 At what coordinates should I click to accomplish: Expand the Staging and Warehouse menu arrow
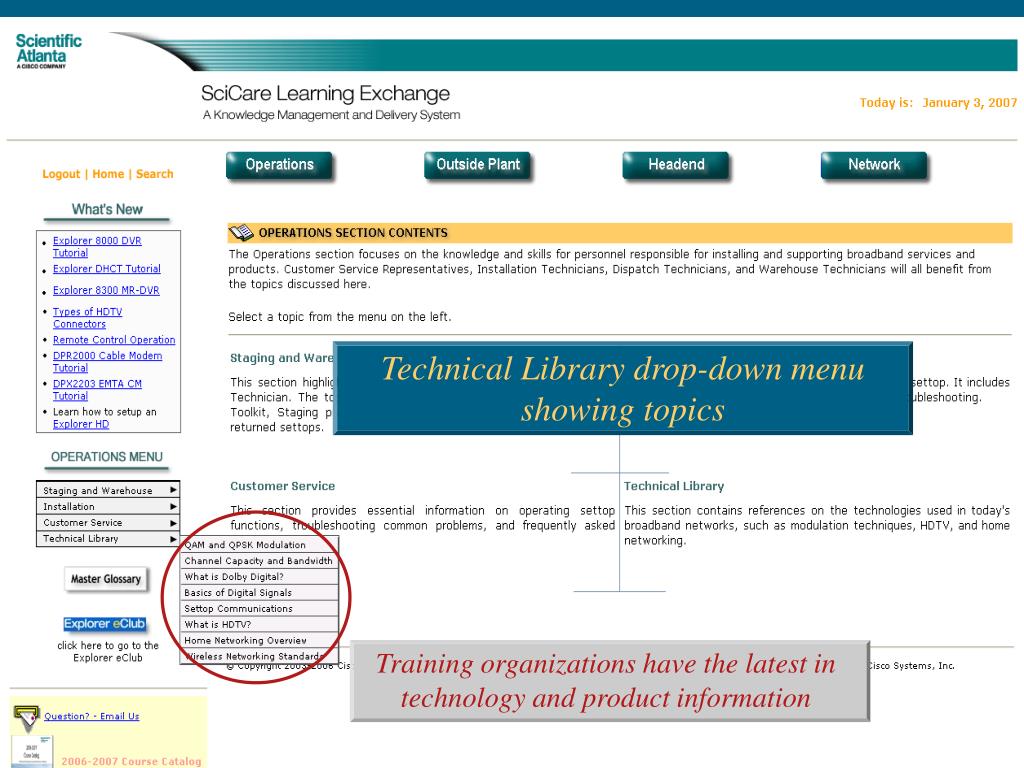(x=173, y=490)
